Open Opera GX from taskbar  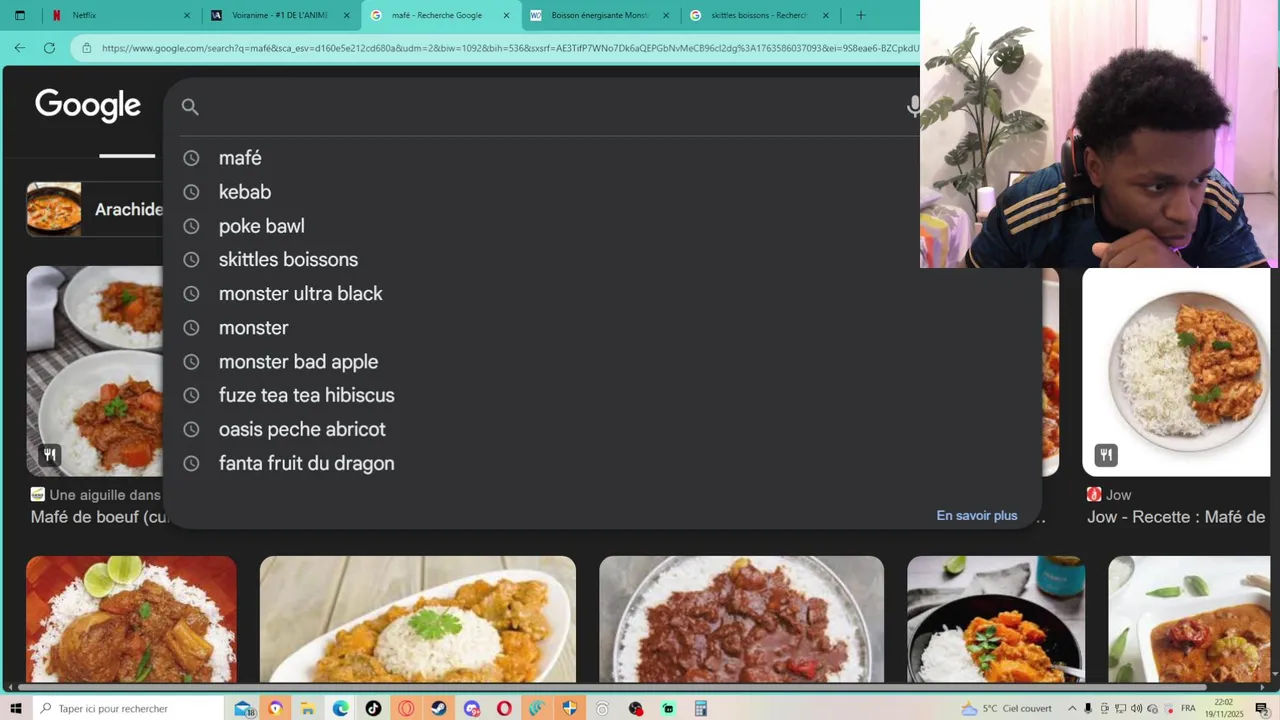click(x=406, y=708)
